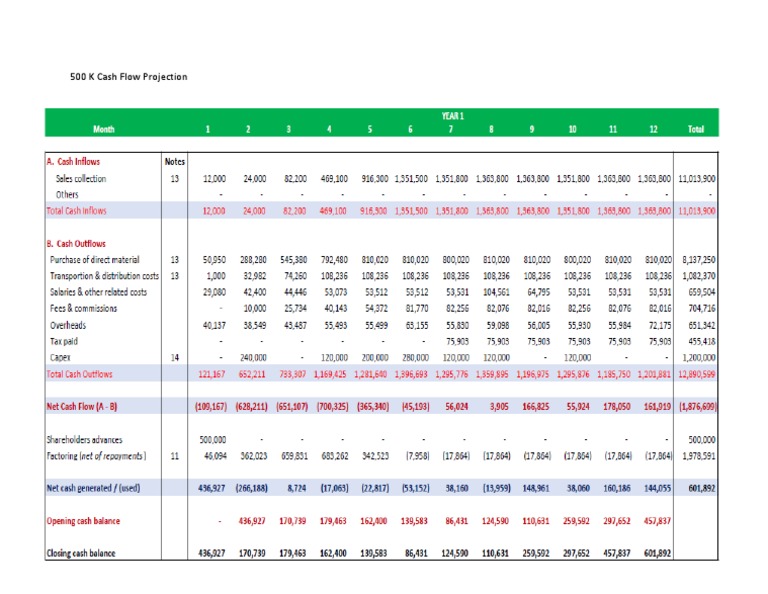Click the 651,342 overheads total value
This screenshot has width=768, height=594.
pyautogui.click(x=702, y=325)
